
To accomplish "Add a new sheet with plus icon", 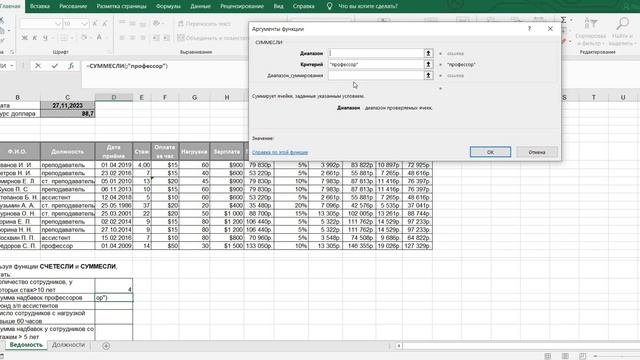I will [106, 346].
